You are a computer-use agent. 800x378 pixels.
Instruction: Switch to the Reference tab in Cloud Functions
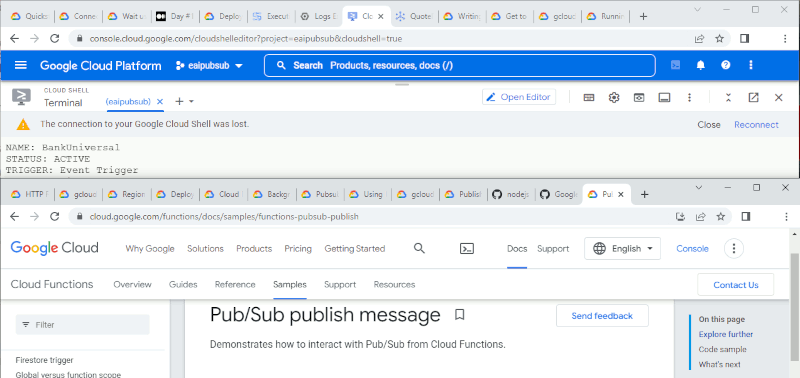235,284
